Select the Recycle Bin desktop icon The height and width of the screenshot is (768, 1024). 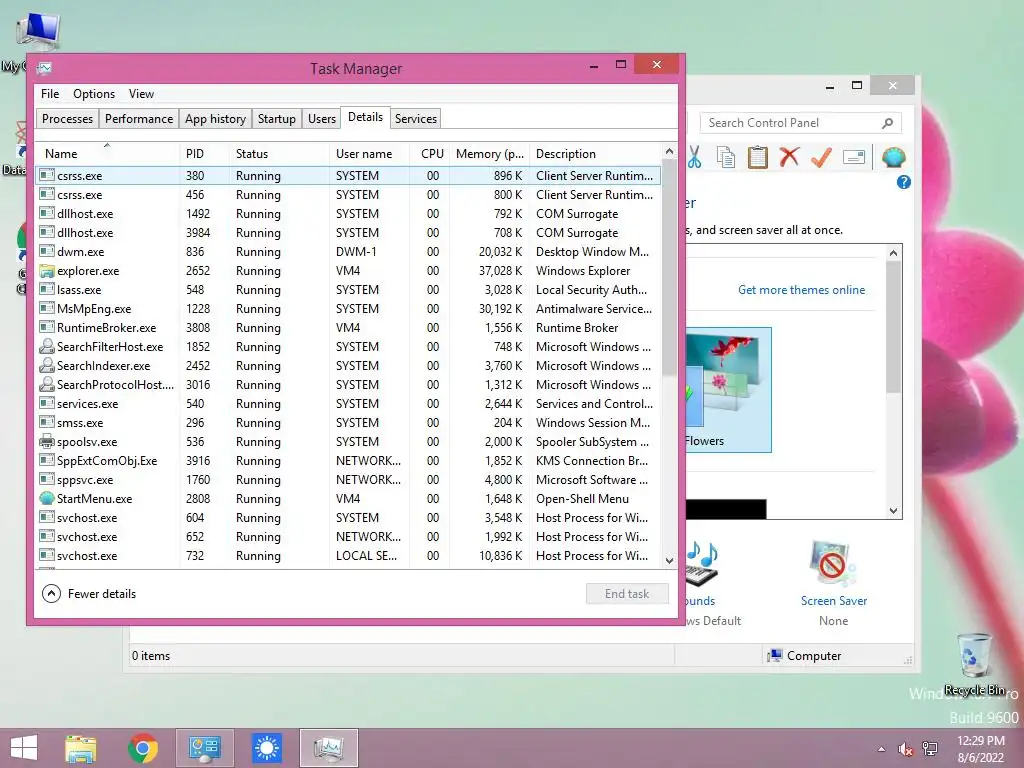click(974, 664)
